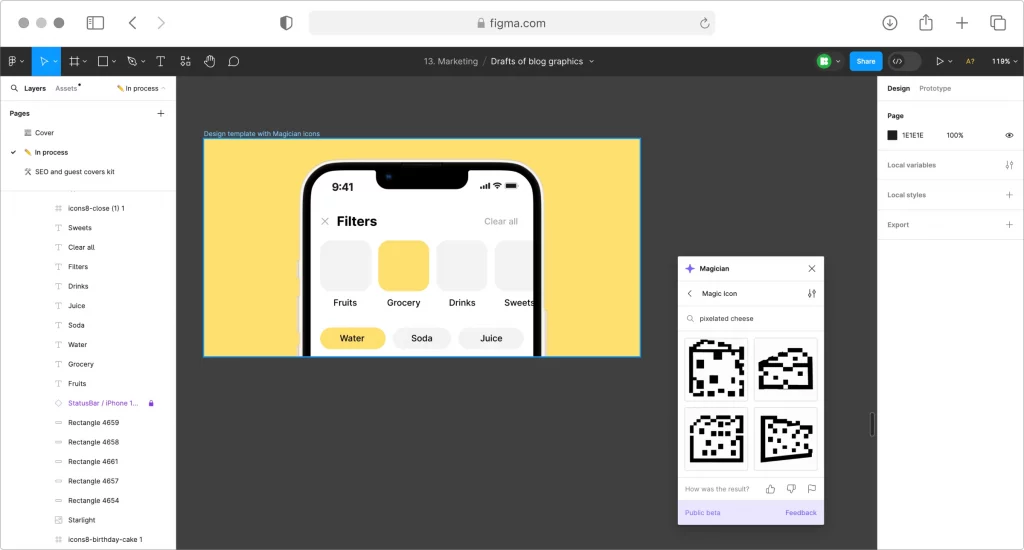Open the Figma main menu
Viewport: 1024px width, 550px height.
[16, 61]
